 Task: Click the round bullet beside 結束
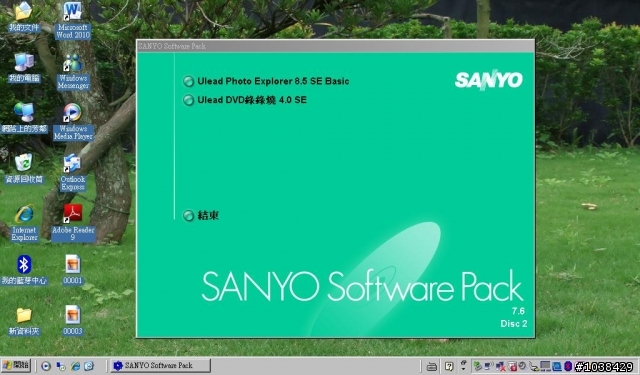pyautogui.click(x=188, y=215)
